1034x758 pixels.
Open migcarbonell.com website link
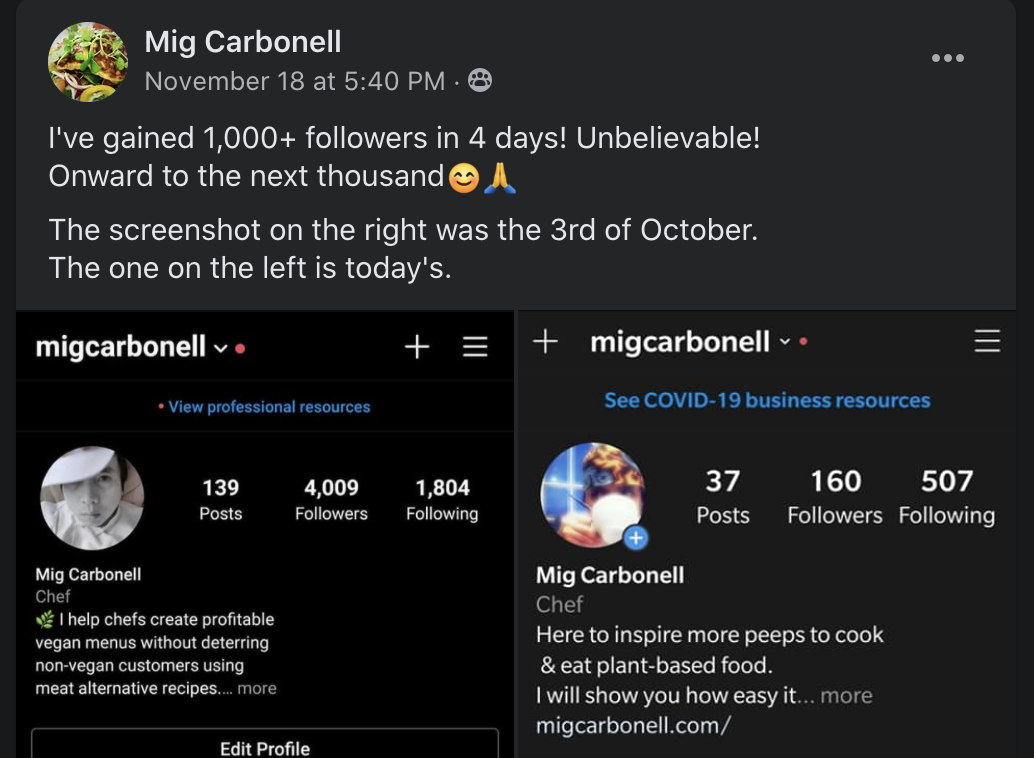(x=632, y=726)
